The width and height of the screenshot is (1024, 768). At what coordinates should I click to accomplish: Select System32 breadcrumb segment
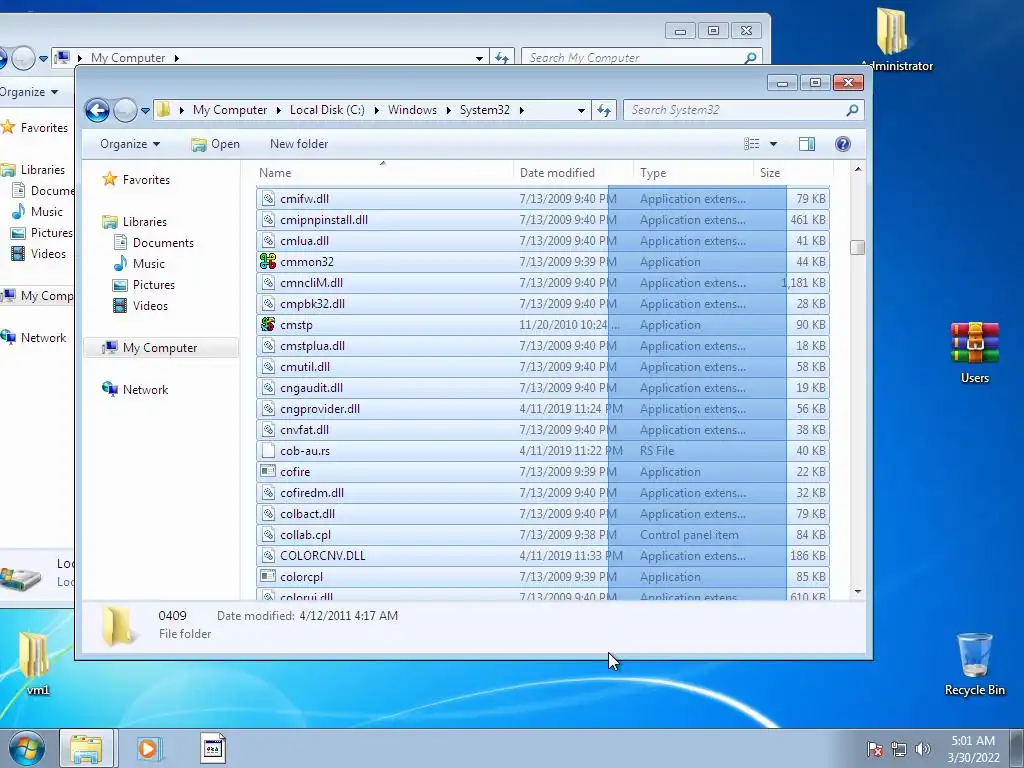tap(485, 110)
